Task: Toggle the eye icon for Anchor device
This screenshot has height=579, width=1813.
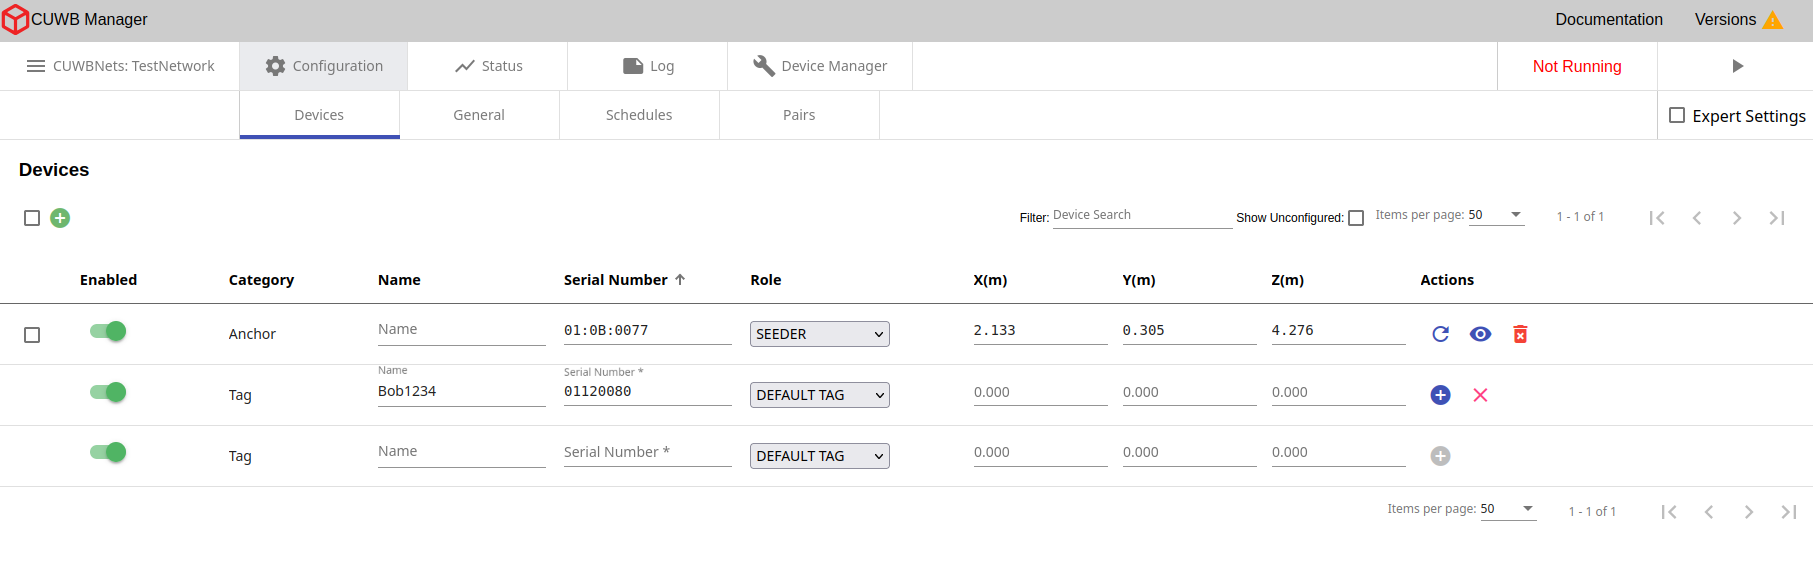Action: coord(1480,334)
